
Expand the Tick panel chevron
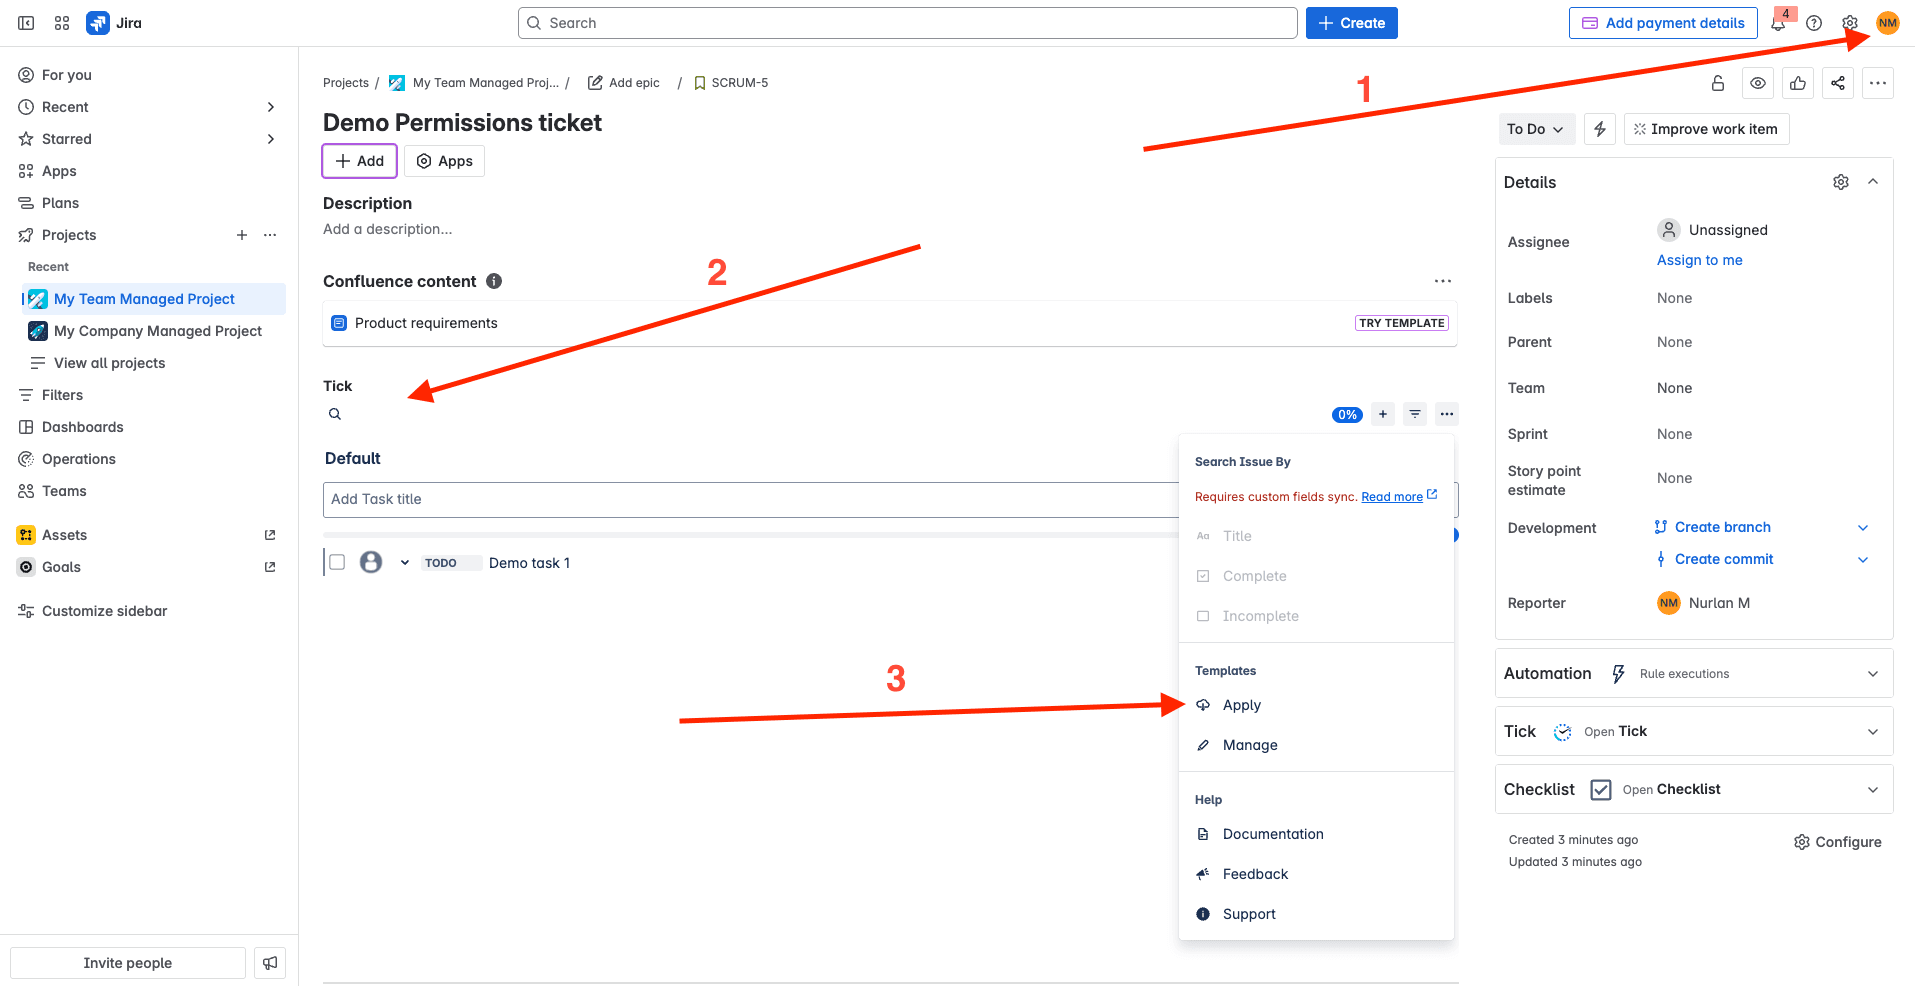(x=1873, y=732)
